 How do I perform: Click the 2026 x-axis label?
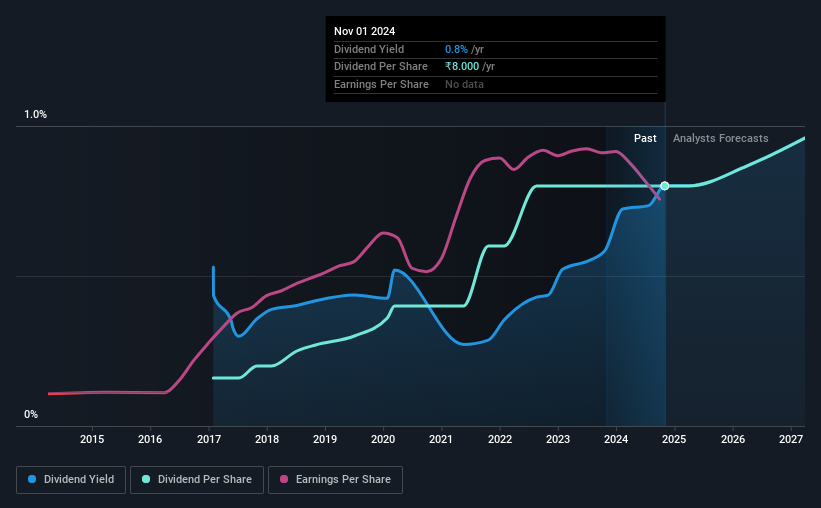(x=733, y=439)
